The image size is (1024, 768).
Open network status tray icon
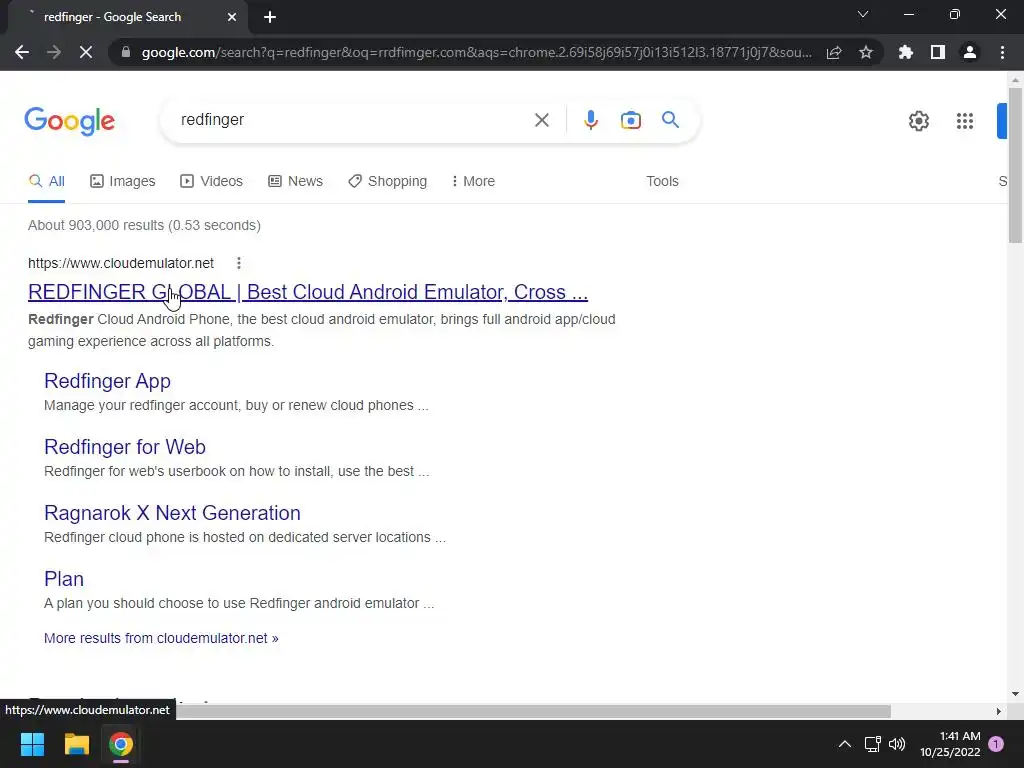872,744
